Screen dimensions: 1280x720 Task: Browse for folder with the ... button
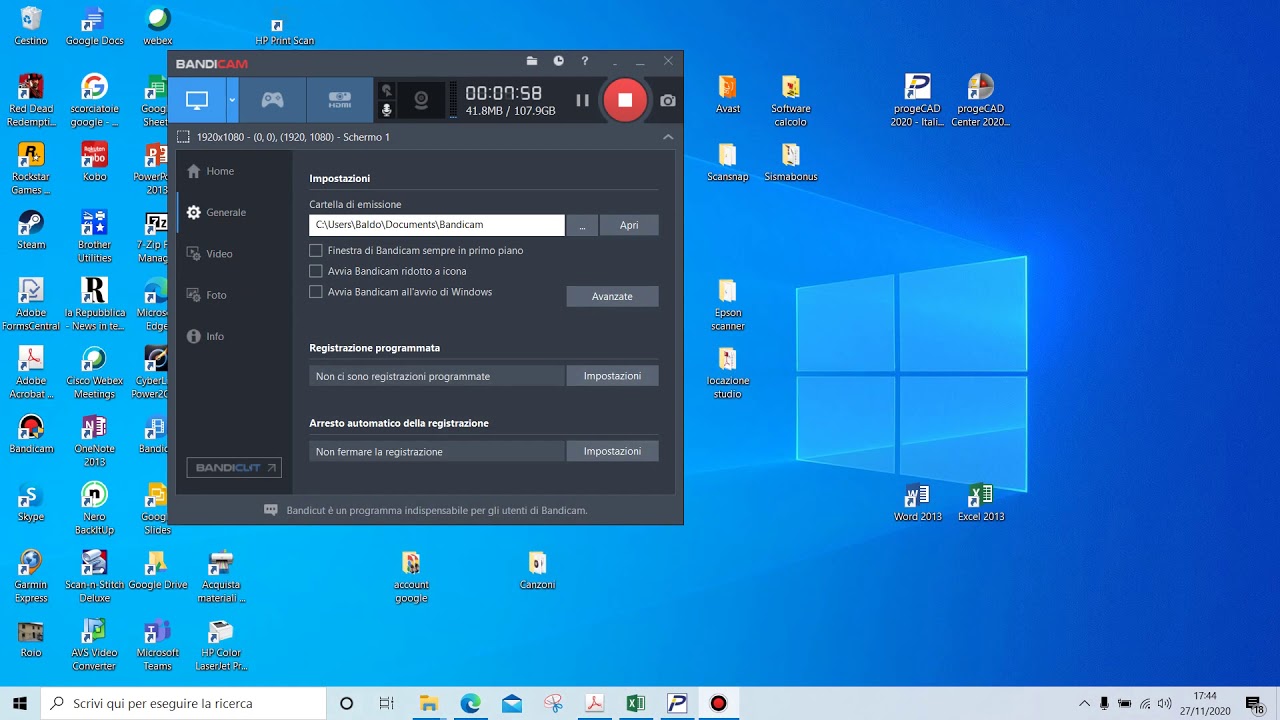click(x=582, y=225)
